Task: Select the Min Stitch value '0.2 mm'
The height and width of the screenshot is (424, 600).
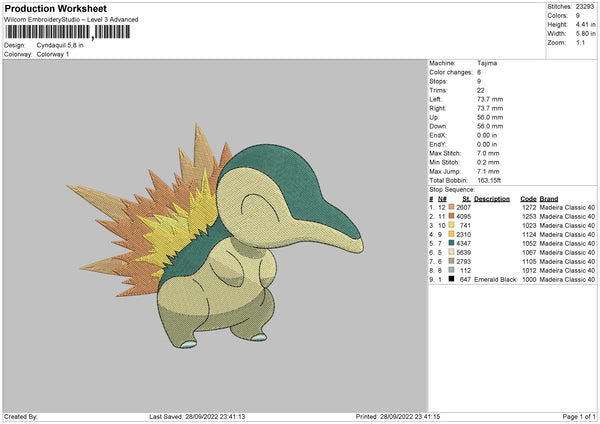Action: point(488,162)
